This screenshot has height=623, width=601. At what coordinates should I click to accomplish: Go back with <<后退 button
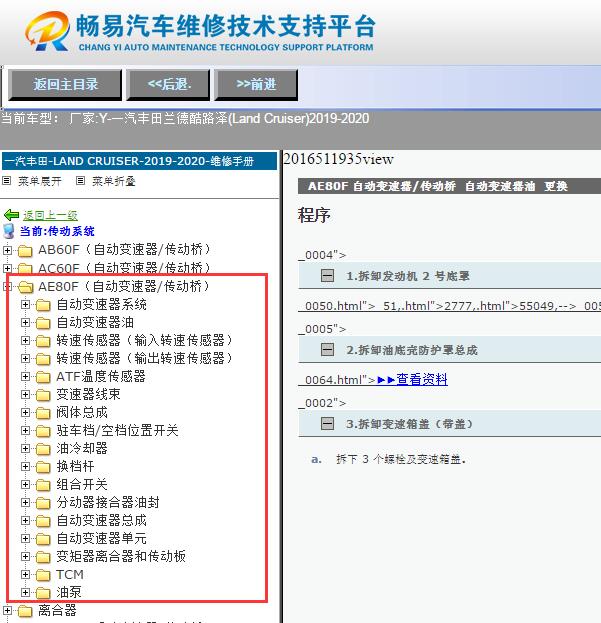(168, 84)
